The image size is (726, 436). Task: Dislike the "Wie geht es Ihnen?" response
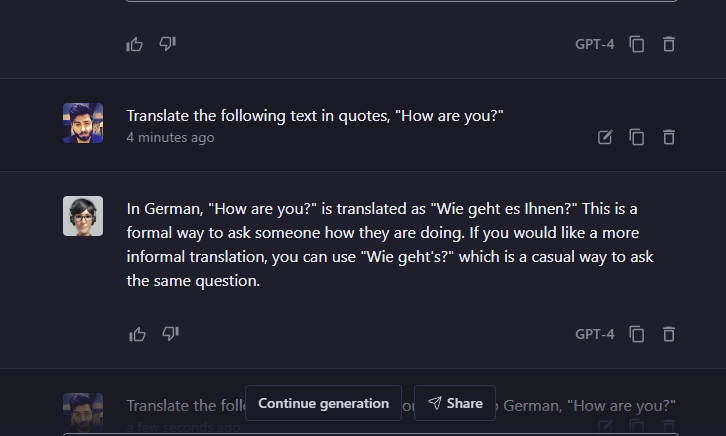click(x=169, y=334)
